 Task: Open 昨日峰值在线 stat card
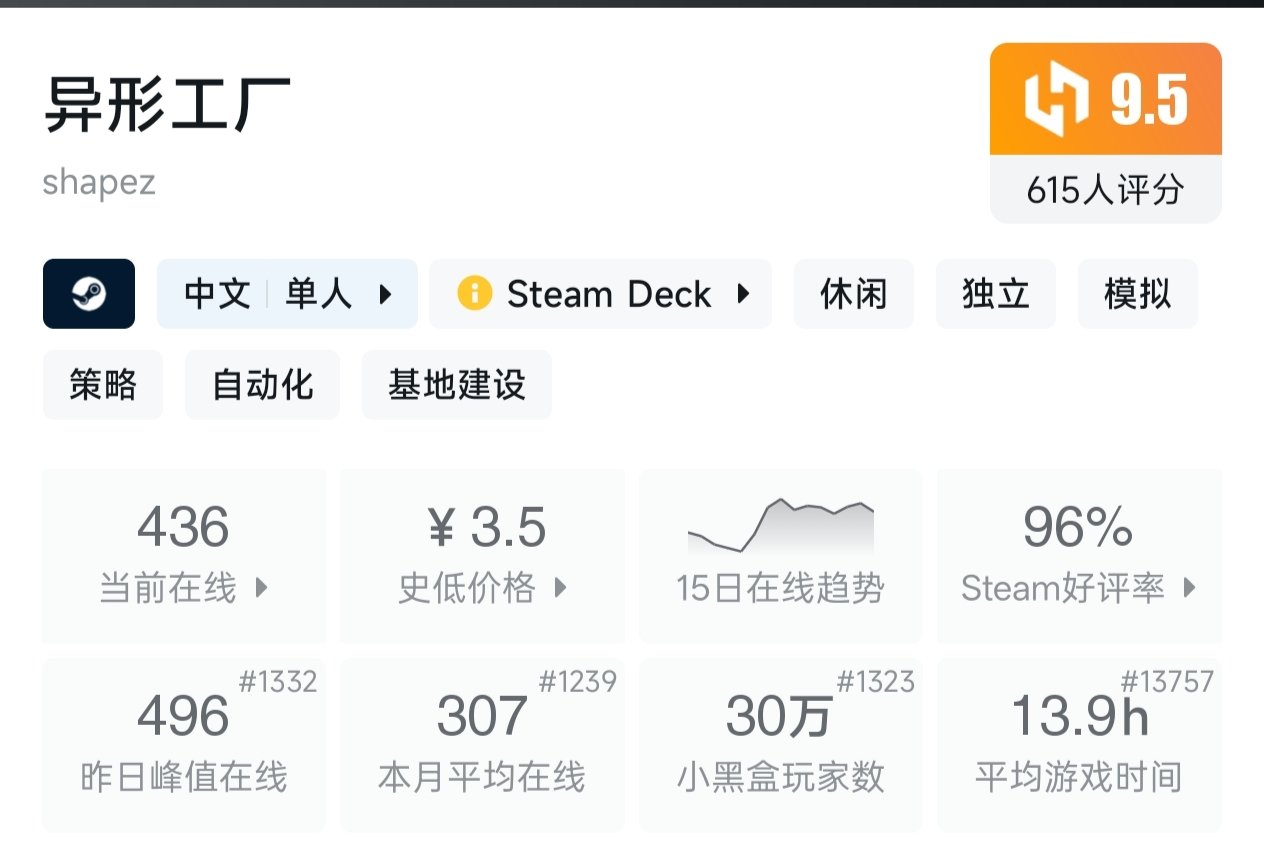(x=184, y=744)
